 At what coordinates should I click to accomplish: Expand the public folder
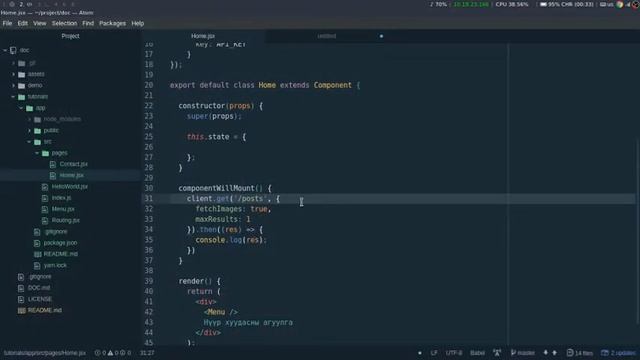(x=29, y=131)
